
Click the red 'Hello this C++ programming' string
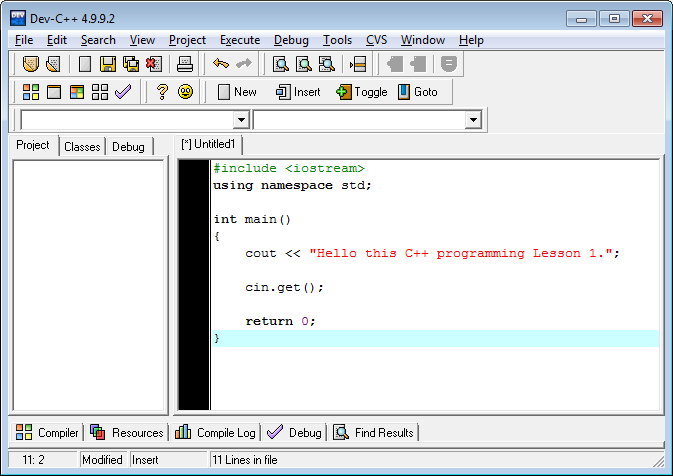[x=461, y=253]
